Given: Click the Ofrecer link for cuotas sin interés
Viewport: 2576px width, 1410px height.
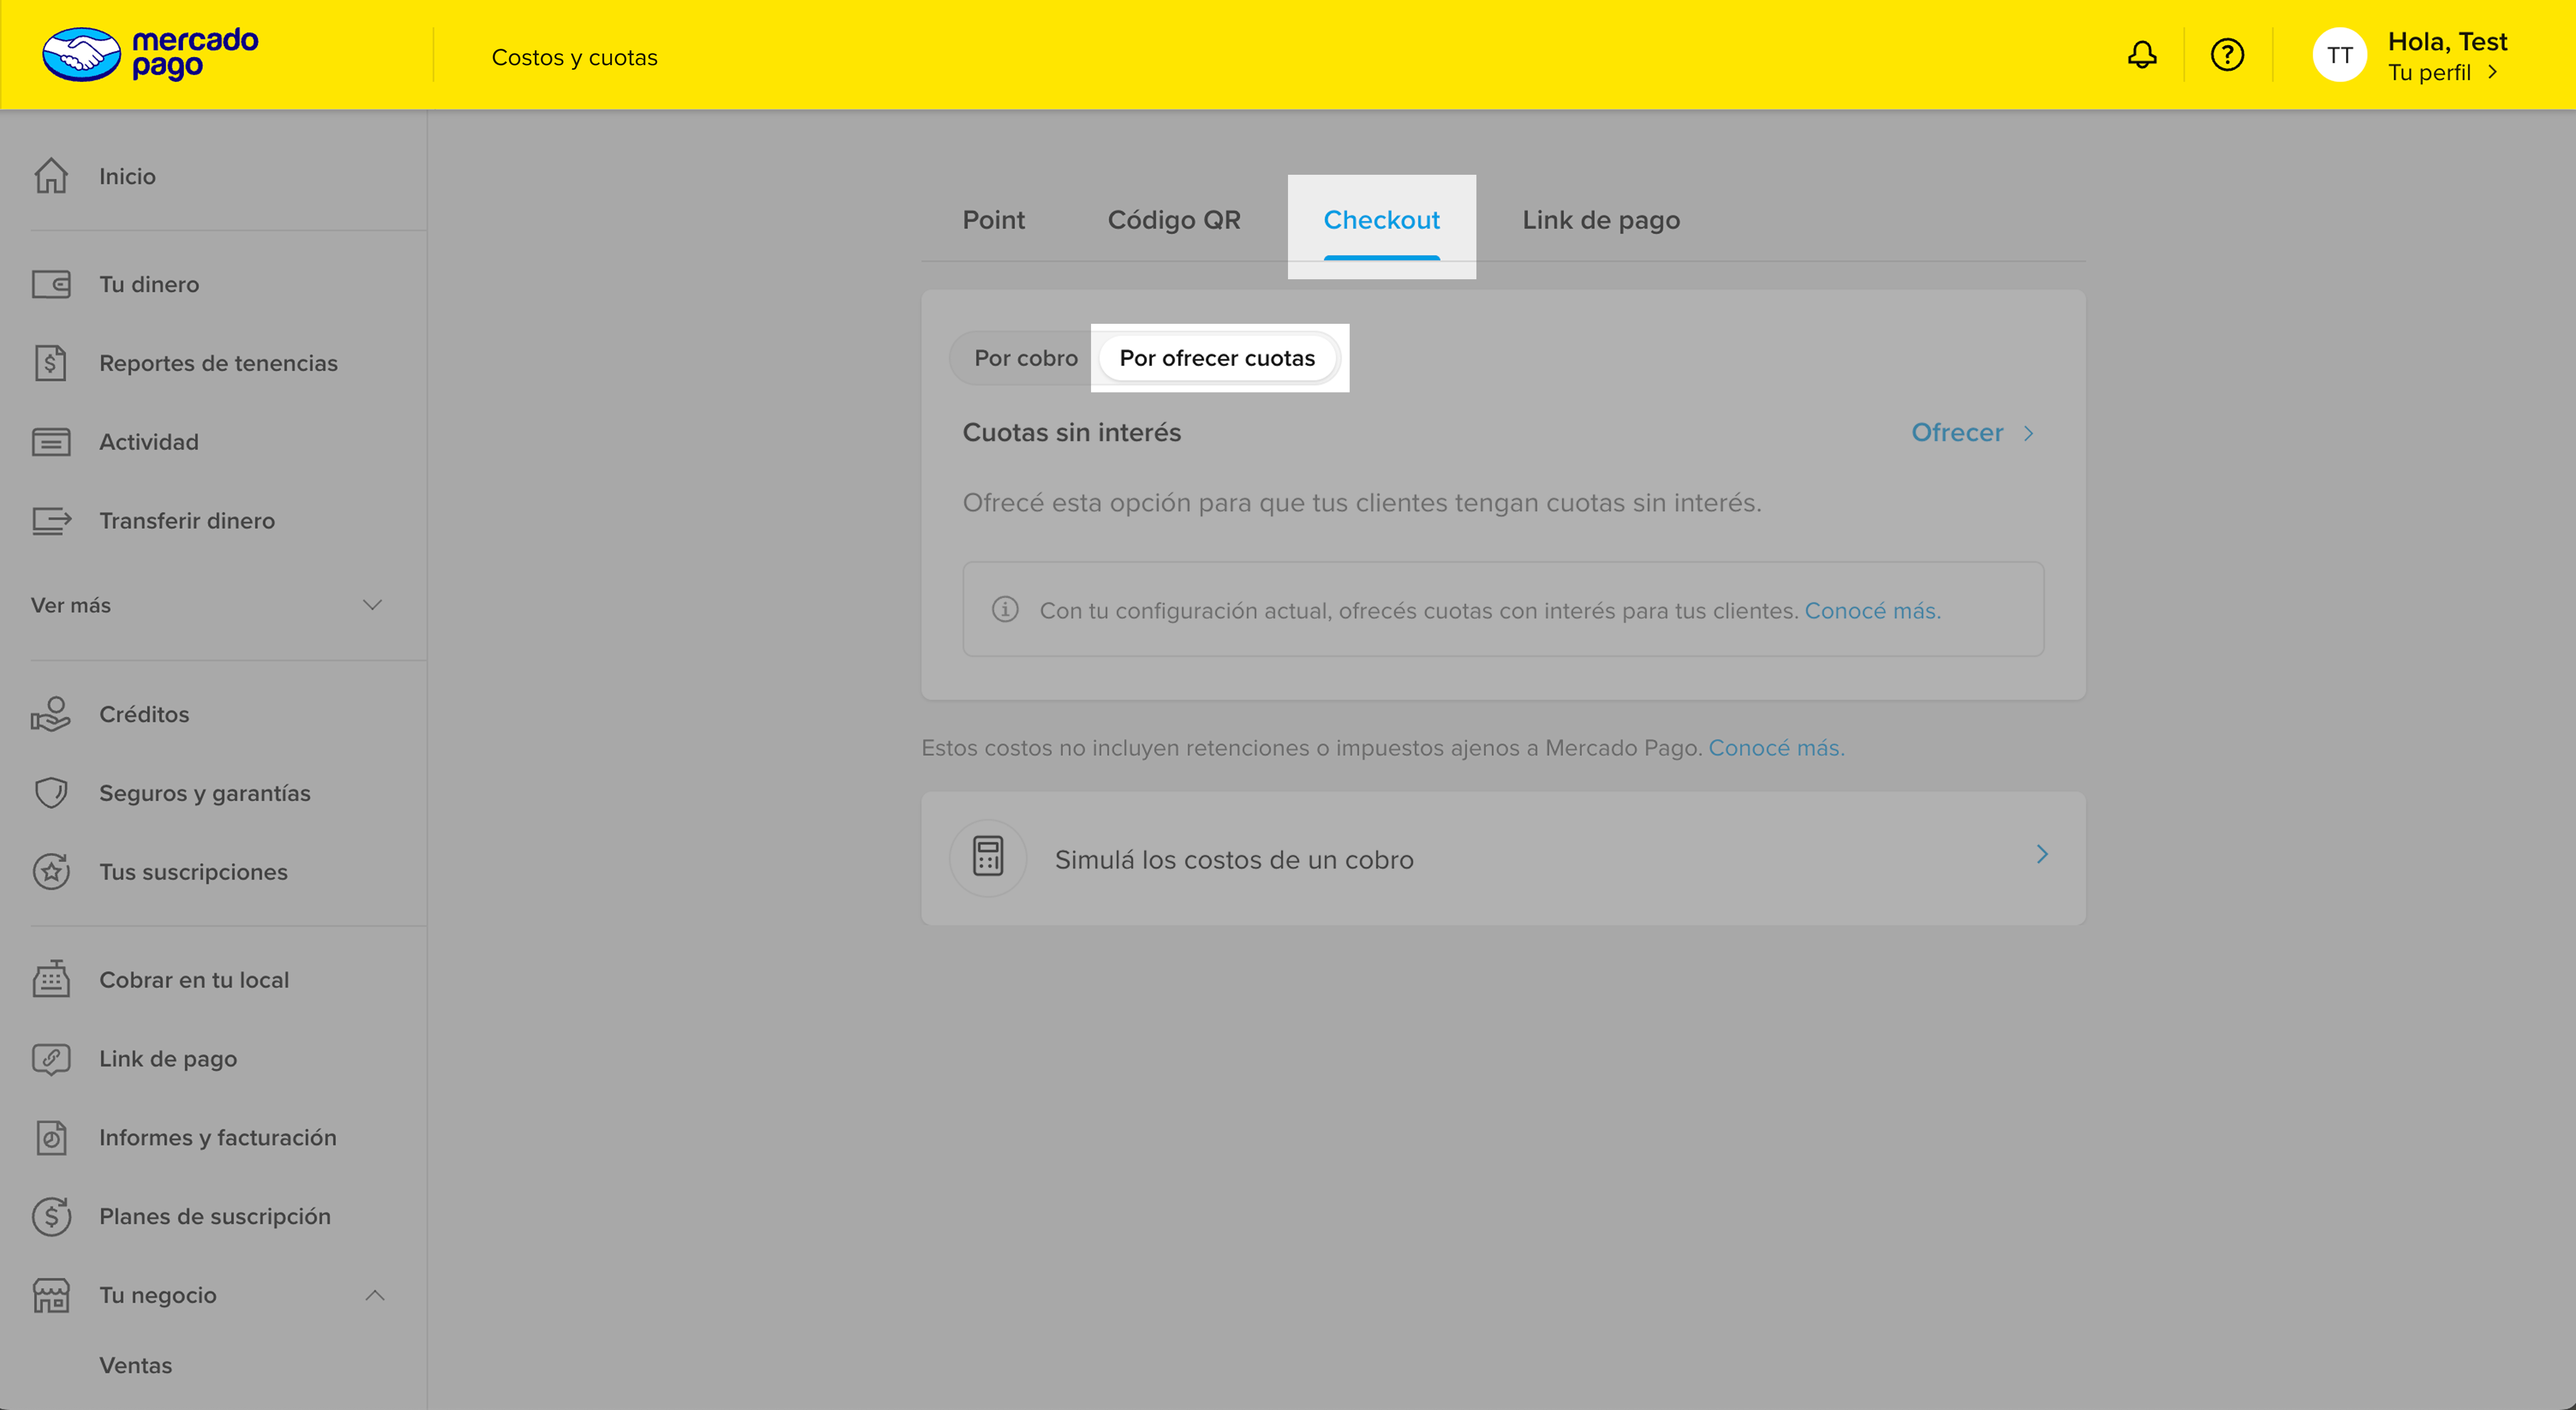Looking at the screenshot, I should click(1957, 433).
